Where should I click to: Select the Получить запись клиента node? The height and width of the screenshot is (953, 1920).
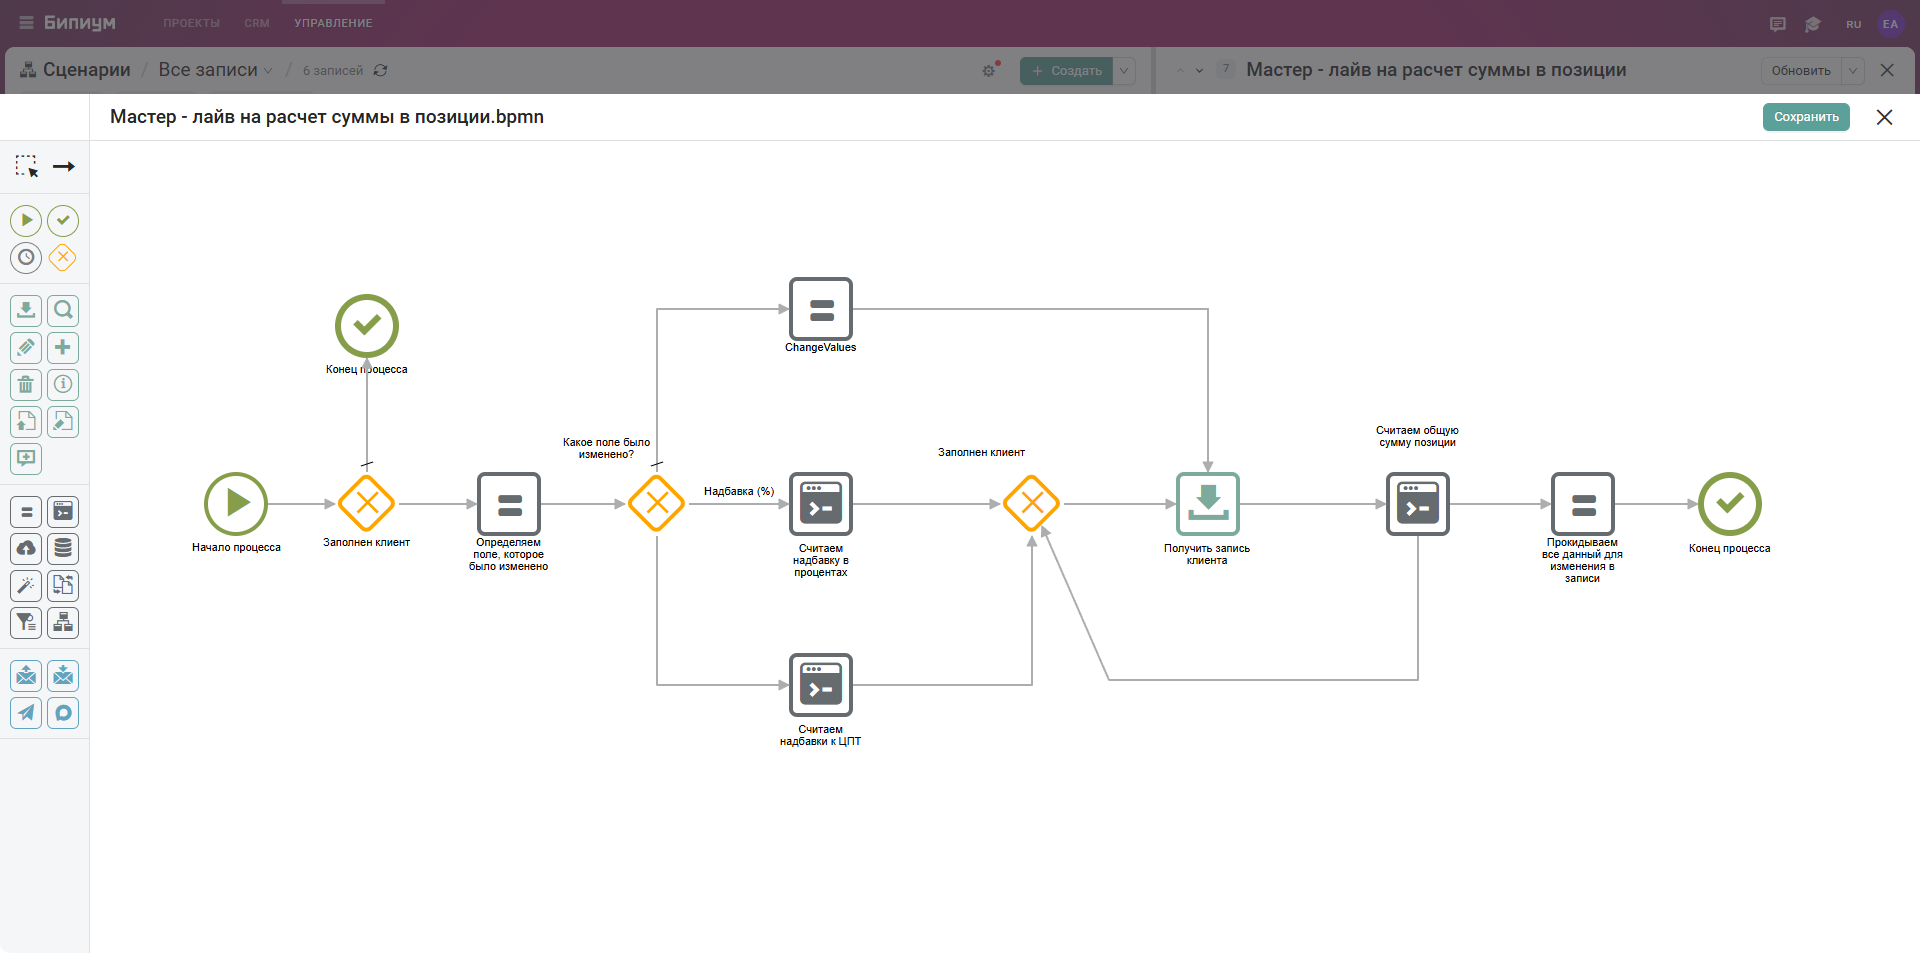coord(1208,503)
